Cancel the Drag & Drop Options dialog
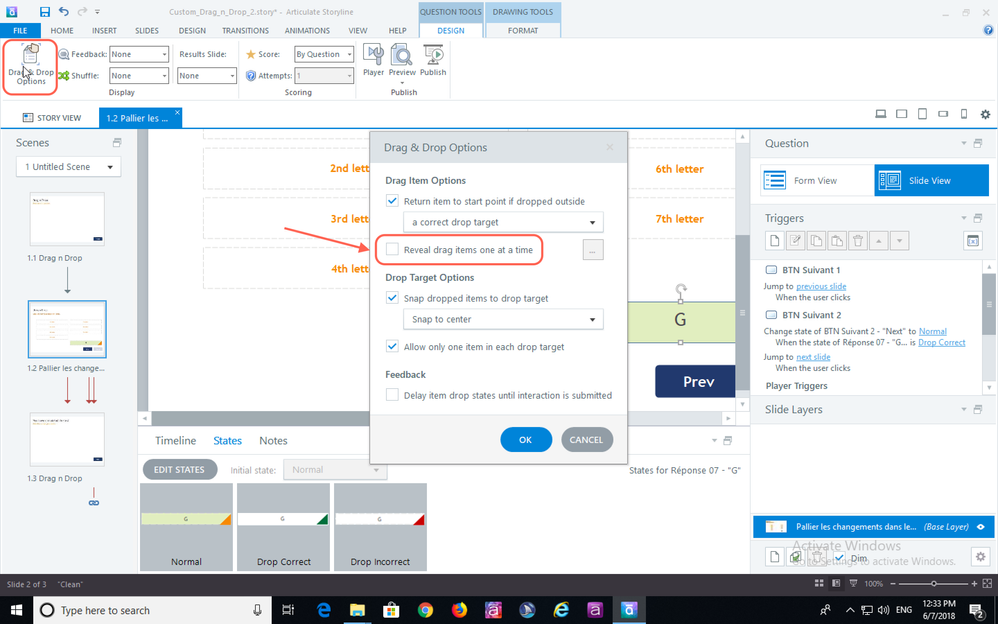This screenshot has width=998, height=624. tap(586, 439)
